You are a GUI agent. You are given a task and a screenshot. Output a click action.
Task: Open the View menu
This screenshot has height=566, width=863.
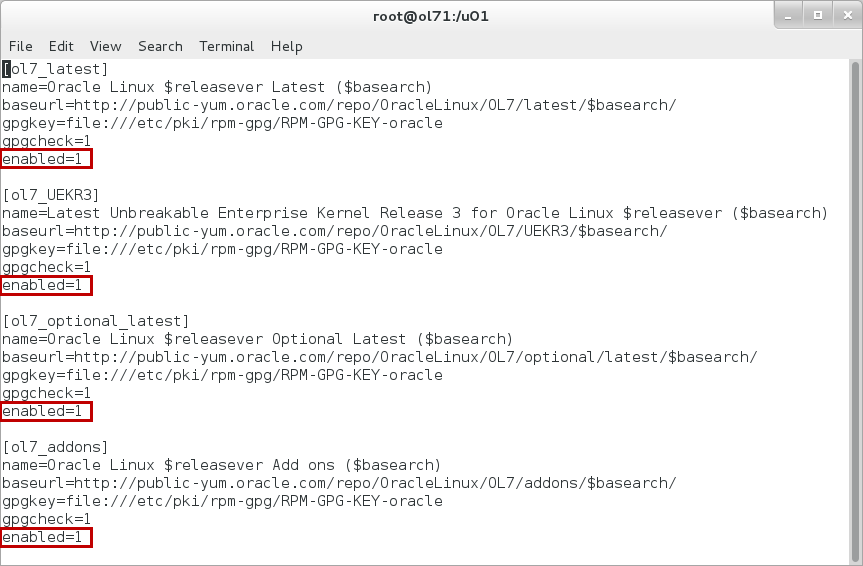pos(105,46)
